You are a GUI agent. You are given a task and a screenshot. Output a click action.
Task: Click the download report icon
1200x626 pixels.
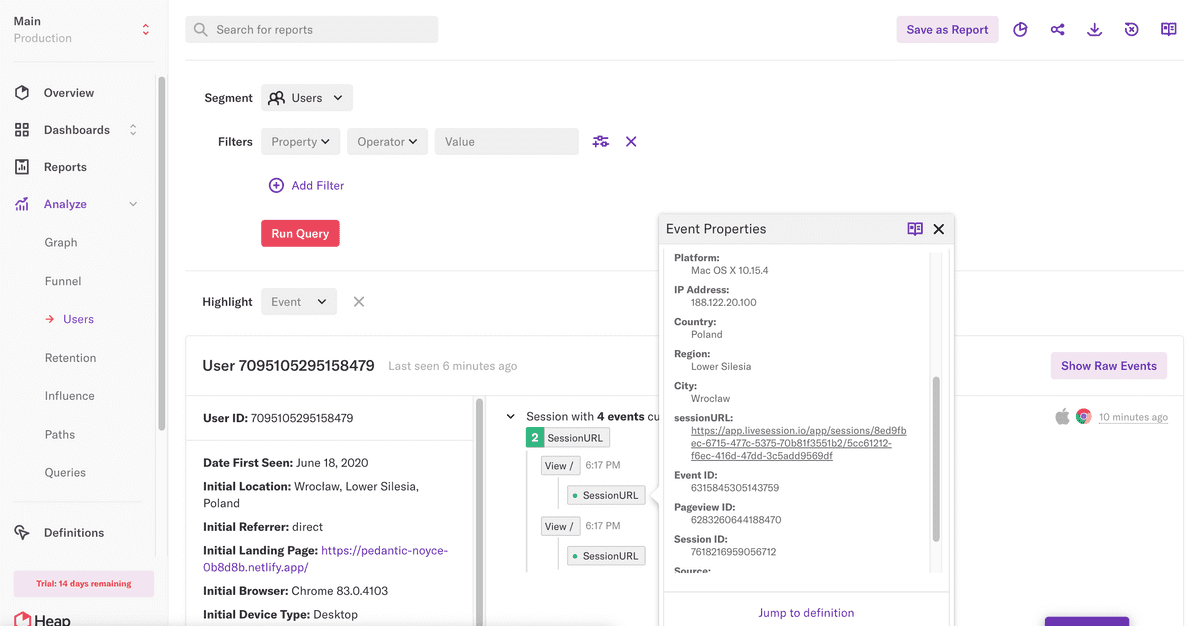[1094, 29]
